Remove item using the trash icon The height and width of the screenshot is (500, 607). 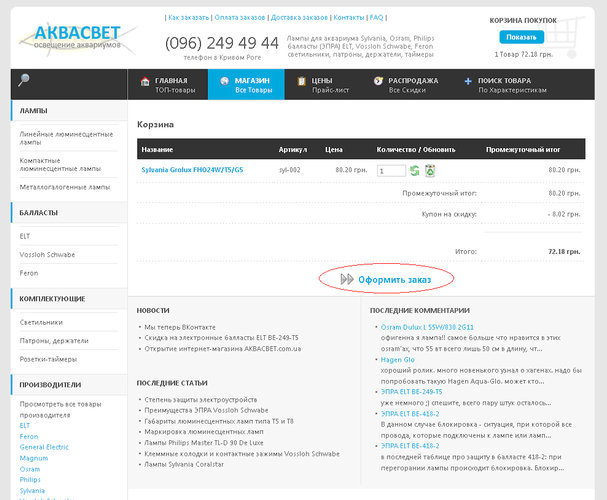click(429, 171)
